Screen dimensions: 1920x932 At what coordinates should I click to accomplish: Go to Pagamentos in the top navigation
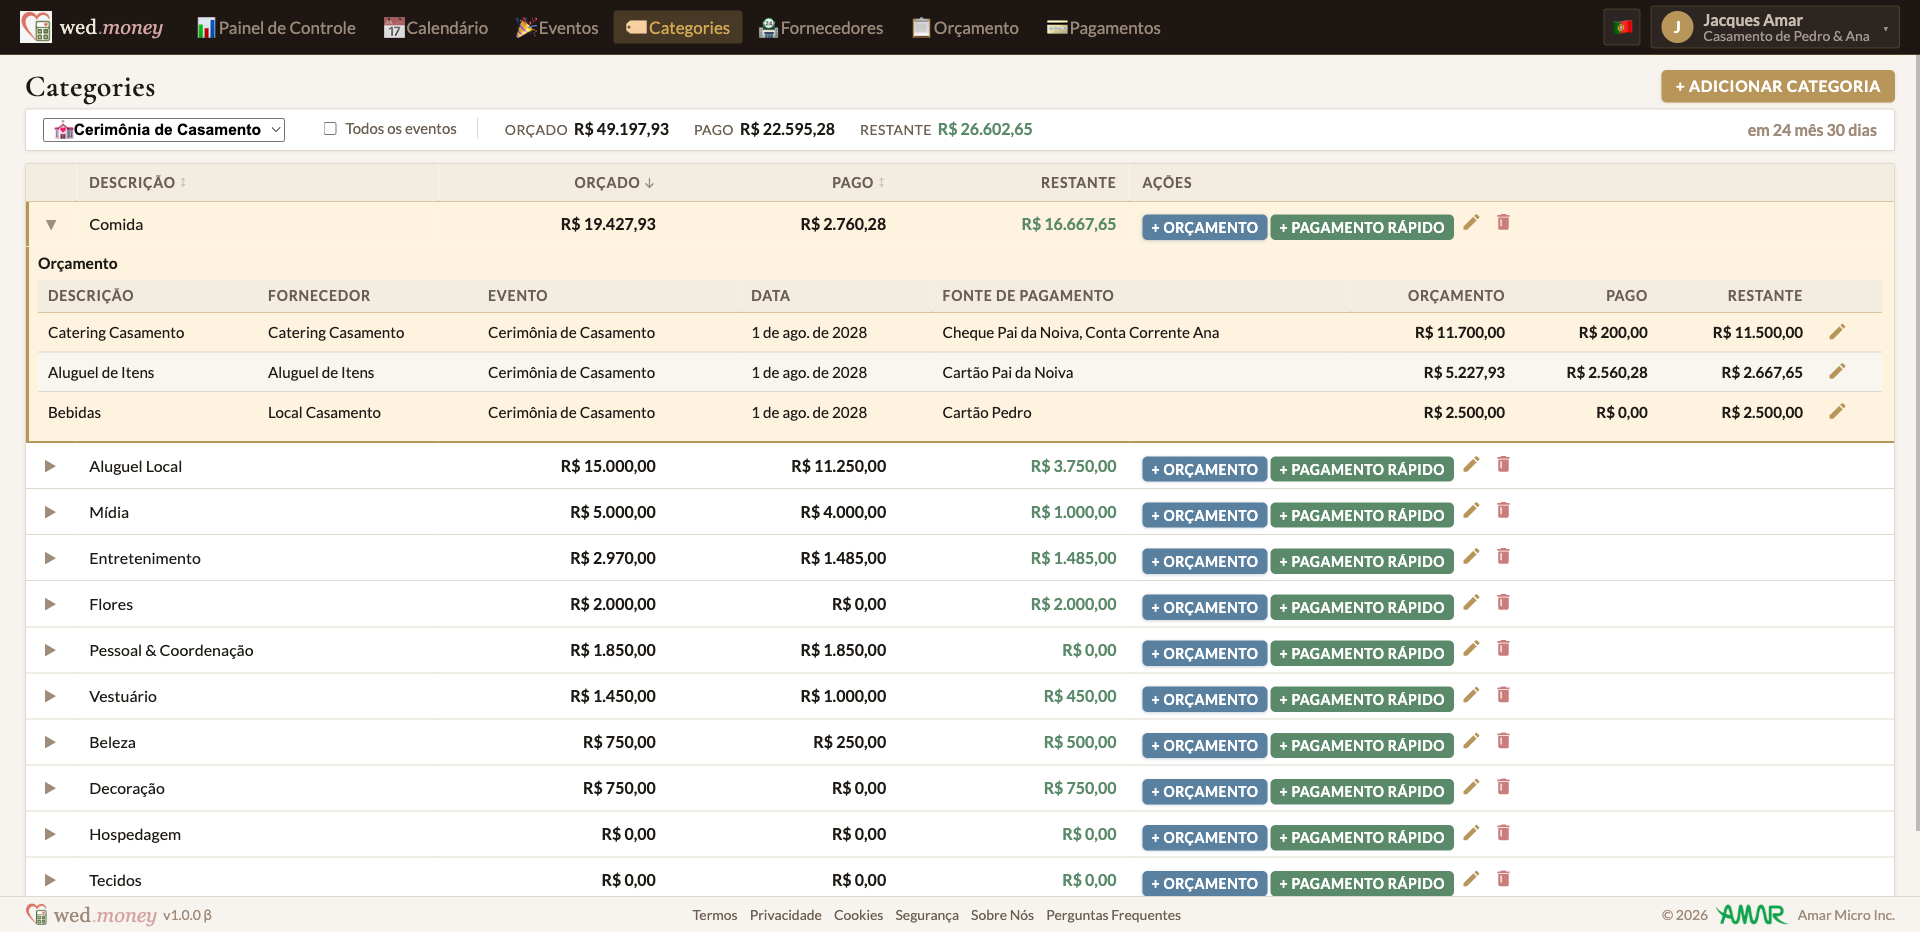click(1104, 28)
